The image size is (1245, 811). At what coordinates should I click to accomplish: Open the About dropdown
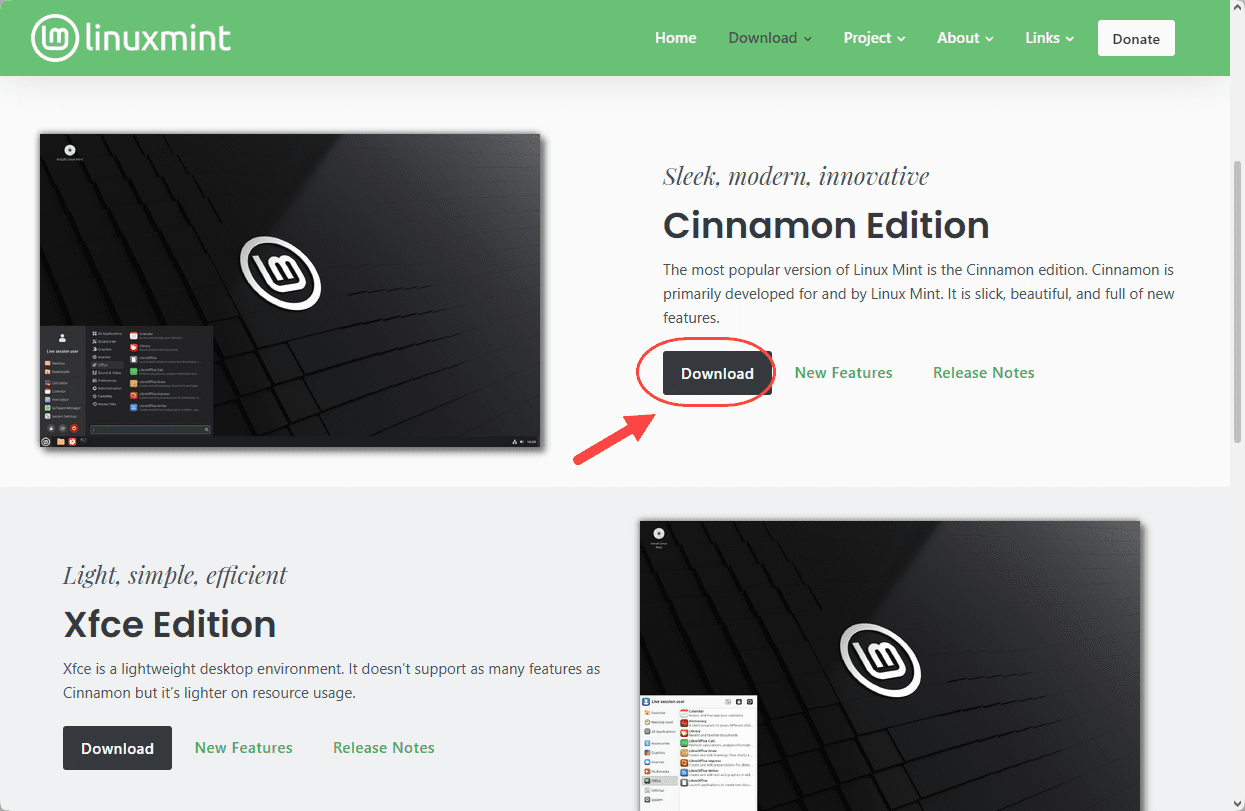click(x=965, y=38)
